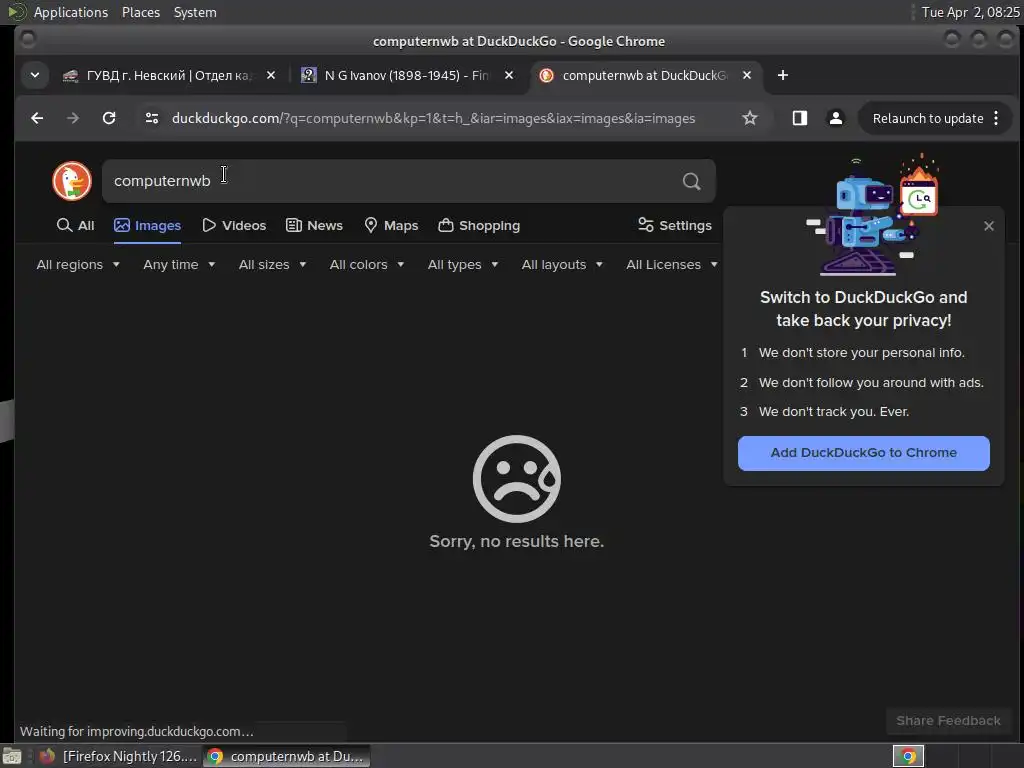Click Chrome icon in the taskbar tray
Screen dimensions: 1024x768
[x=908, y=756]
